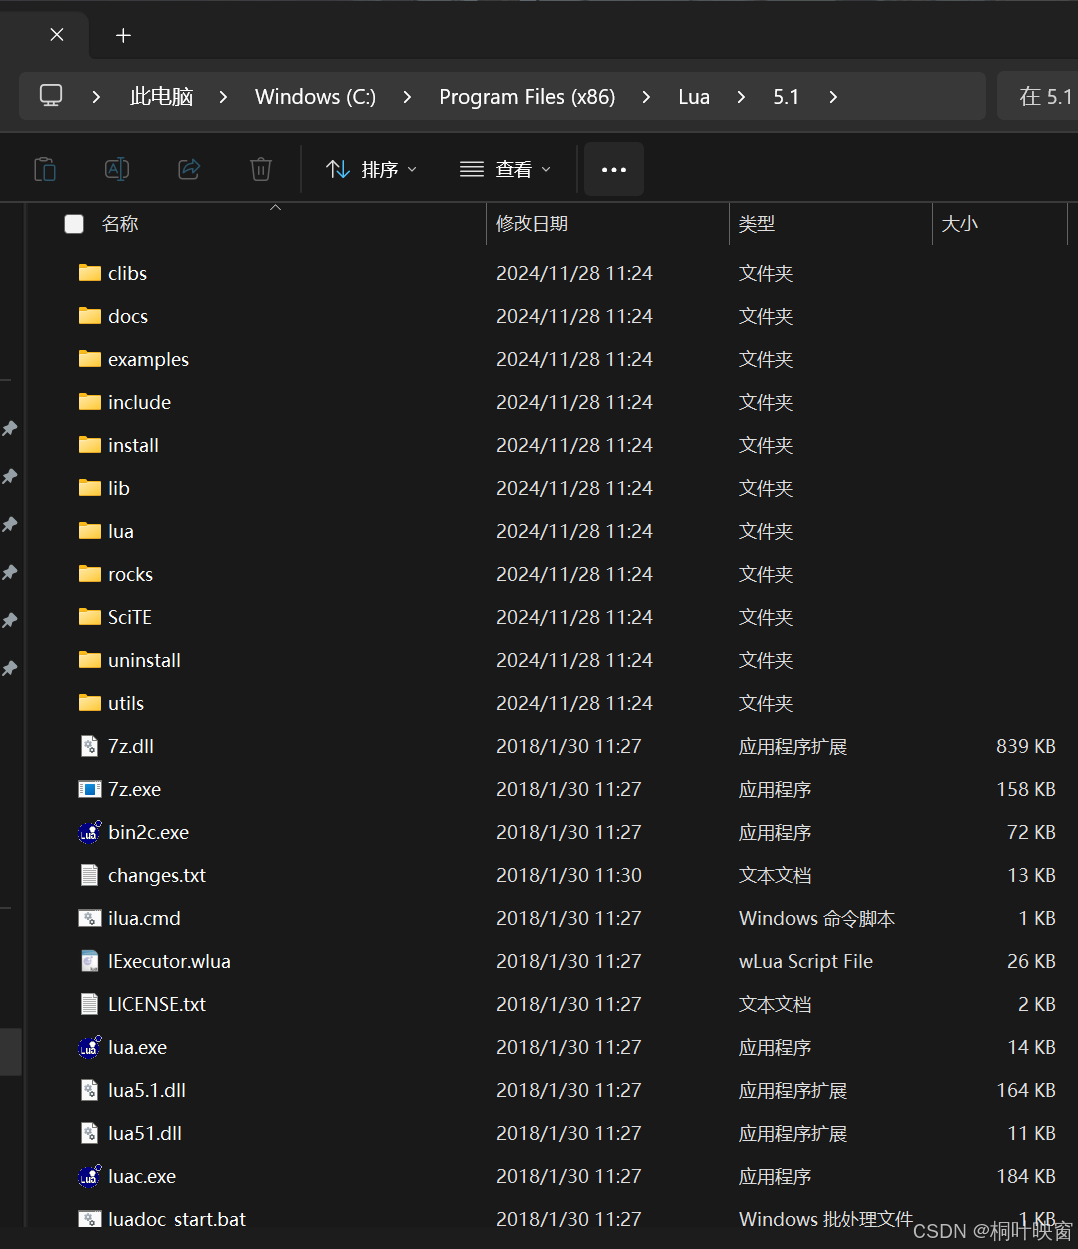1078x1249 pixels.
Task: Select the include folder name
Action: (139, 402)
